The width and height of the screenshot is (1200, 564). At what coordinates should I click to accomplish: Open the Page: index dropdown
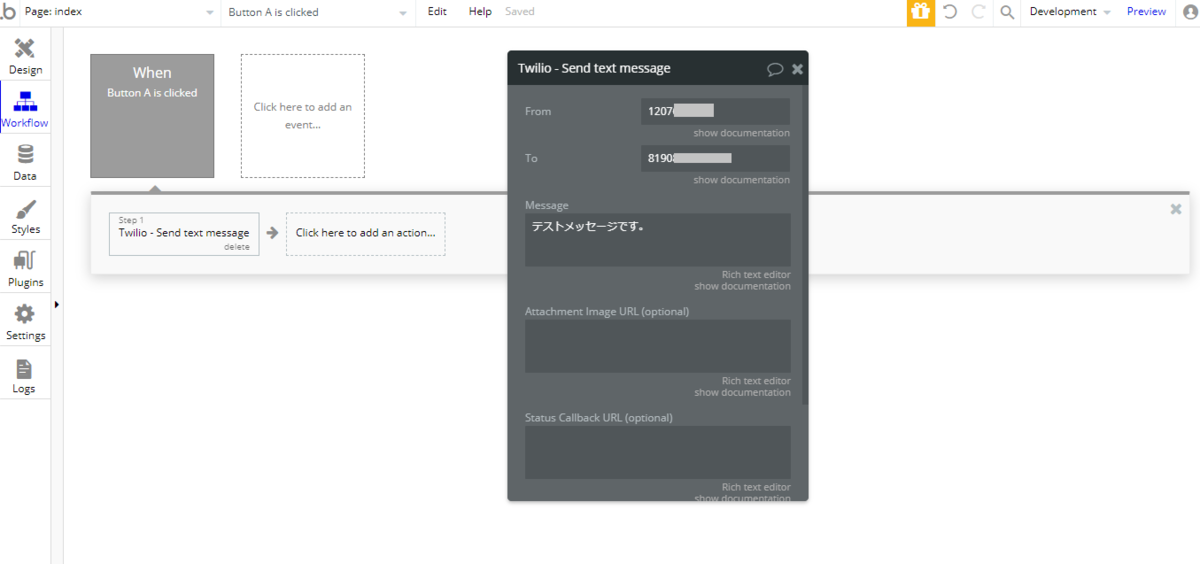pyautogui.click(x=119, y=12)
